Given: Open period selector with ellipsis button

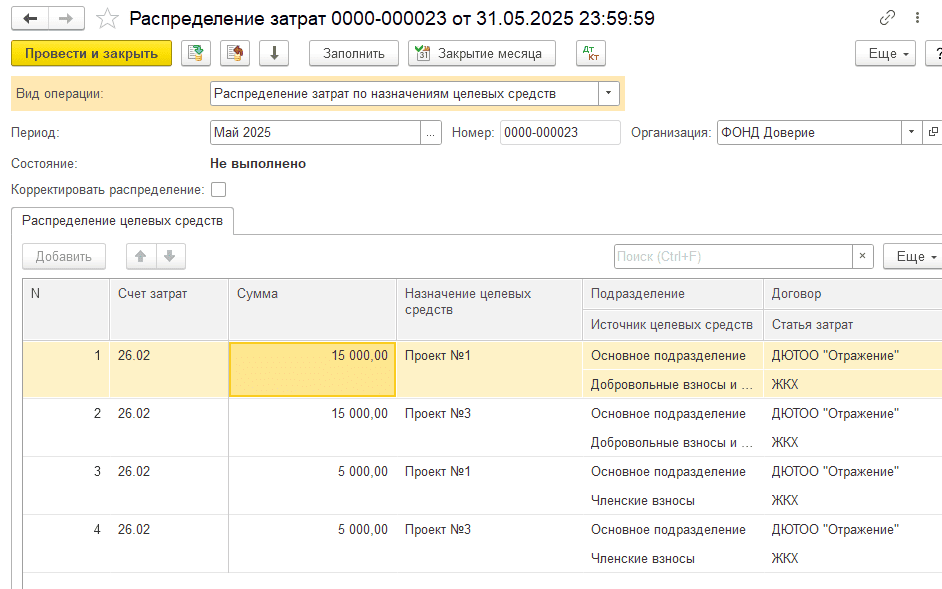Looking at the screenshot, I should (x=431, y=132).
